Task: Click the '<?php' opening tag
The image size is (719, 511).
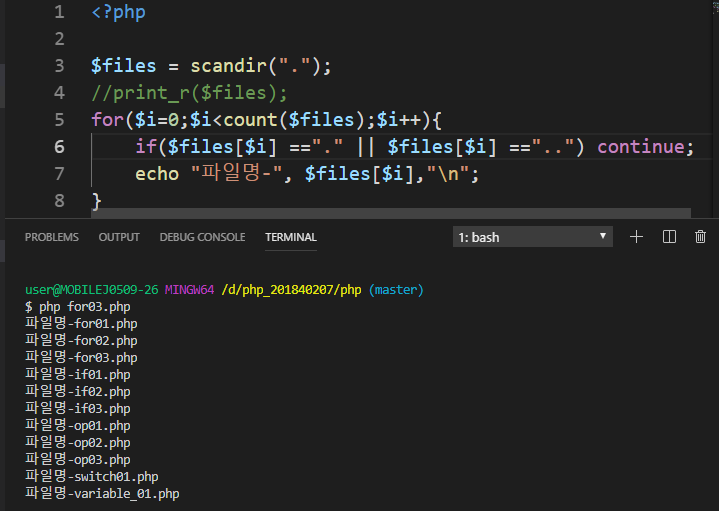Action: click(x=118, y=12)
